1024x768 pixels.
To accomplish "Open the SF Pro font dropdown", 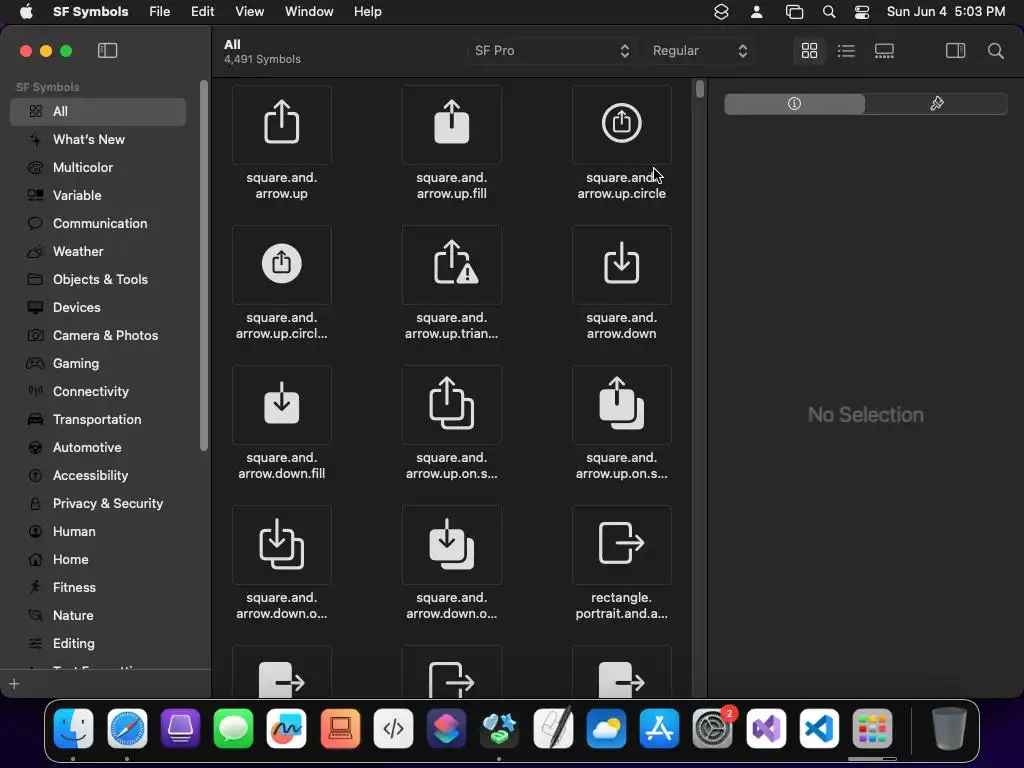I will (x=551, y=50).
